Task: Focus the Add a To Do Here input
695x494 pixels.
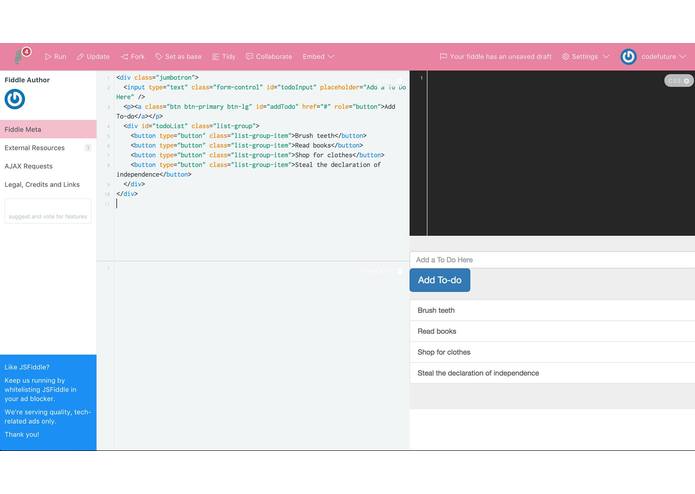Action: pyautogui.click(x=552, y=260)
